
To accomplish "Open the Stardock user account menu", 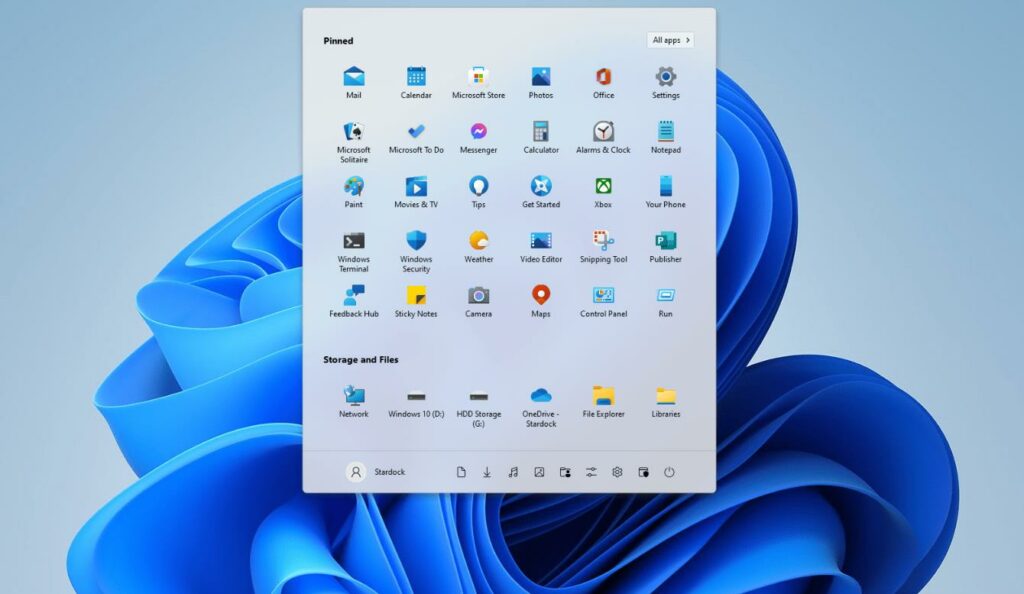I will 376,472.
